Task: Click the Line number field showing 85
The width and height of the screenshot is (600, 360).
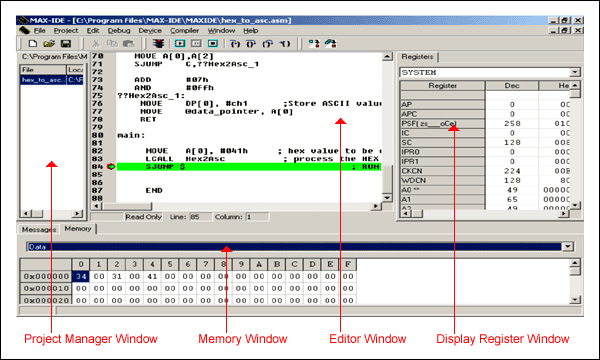Action: (x=201, y=217)
